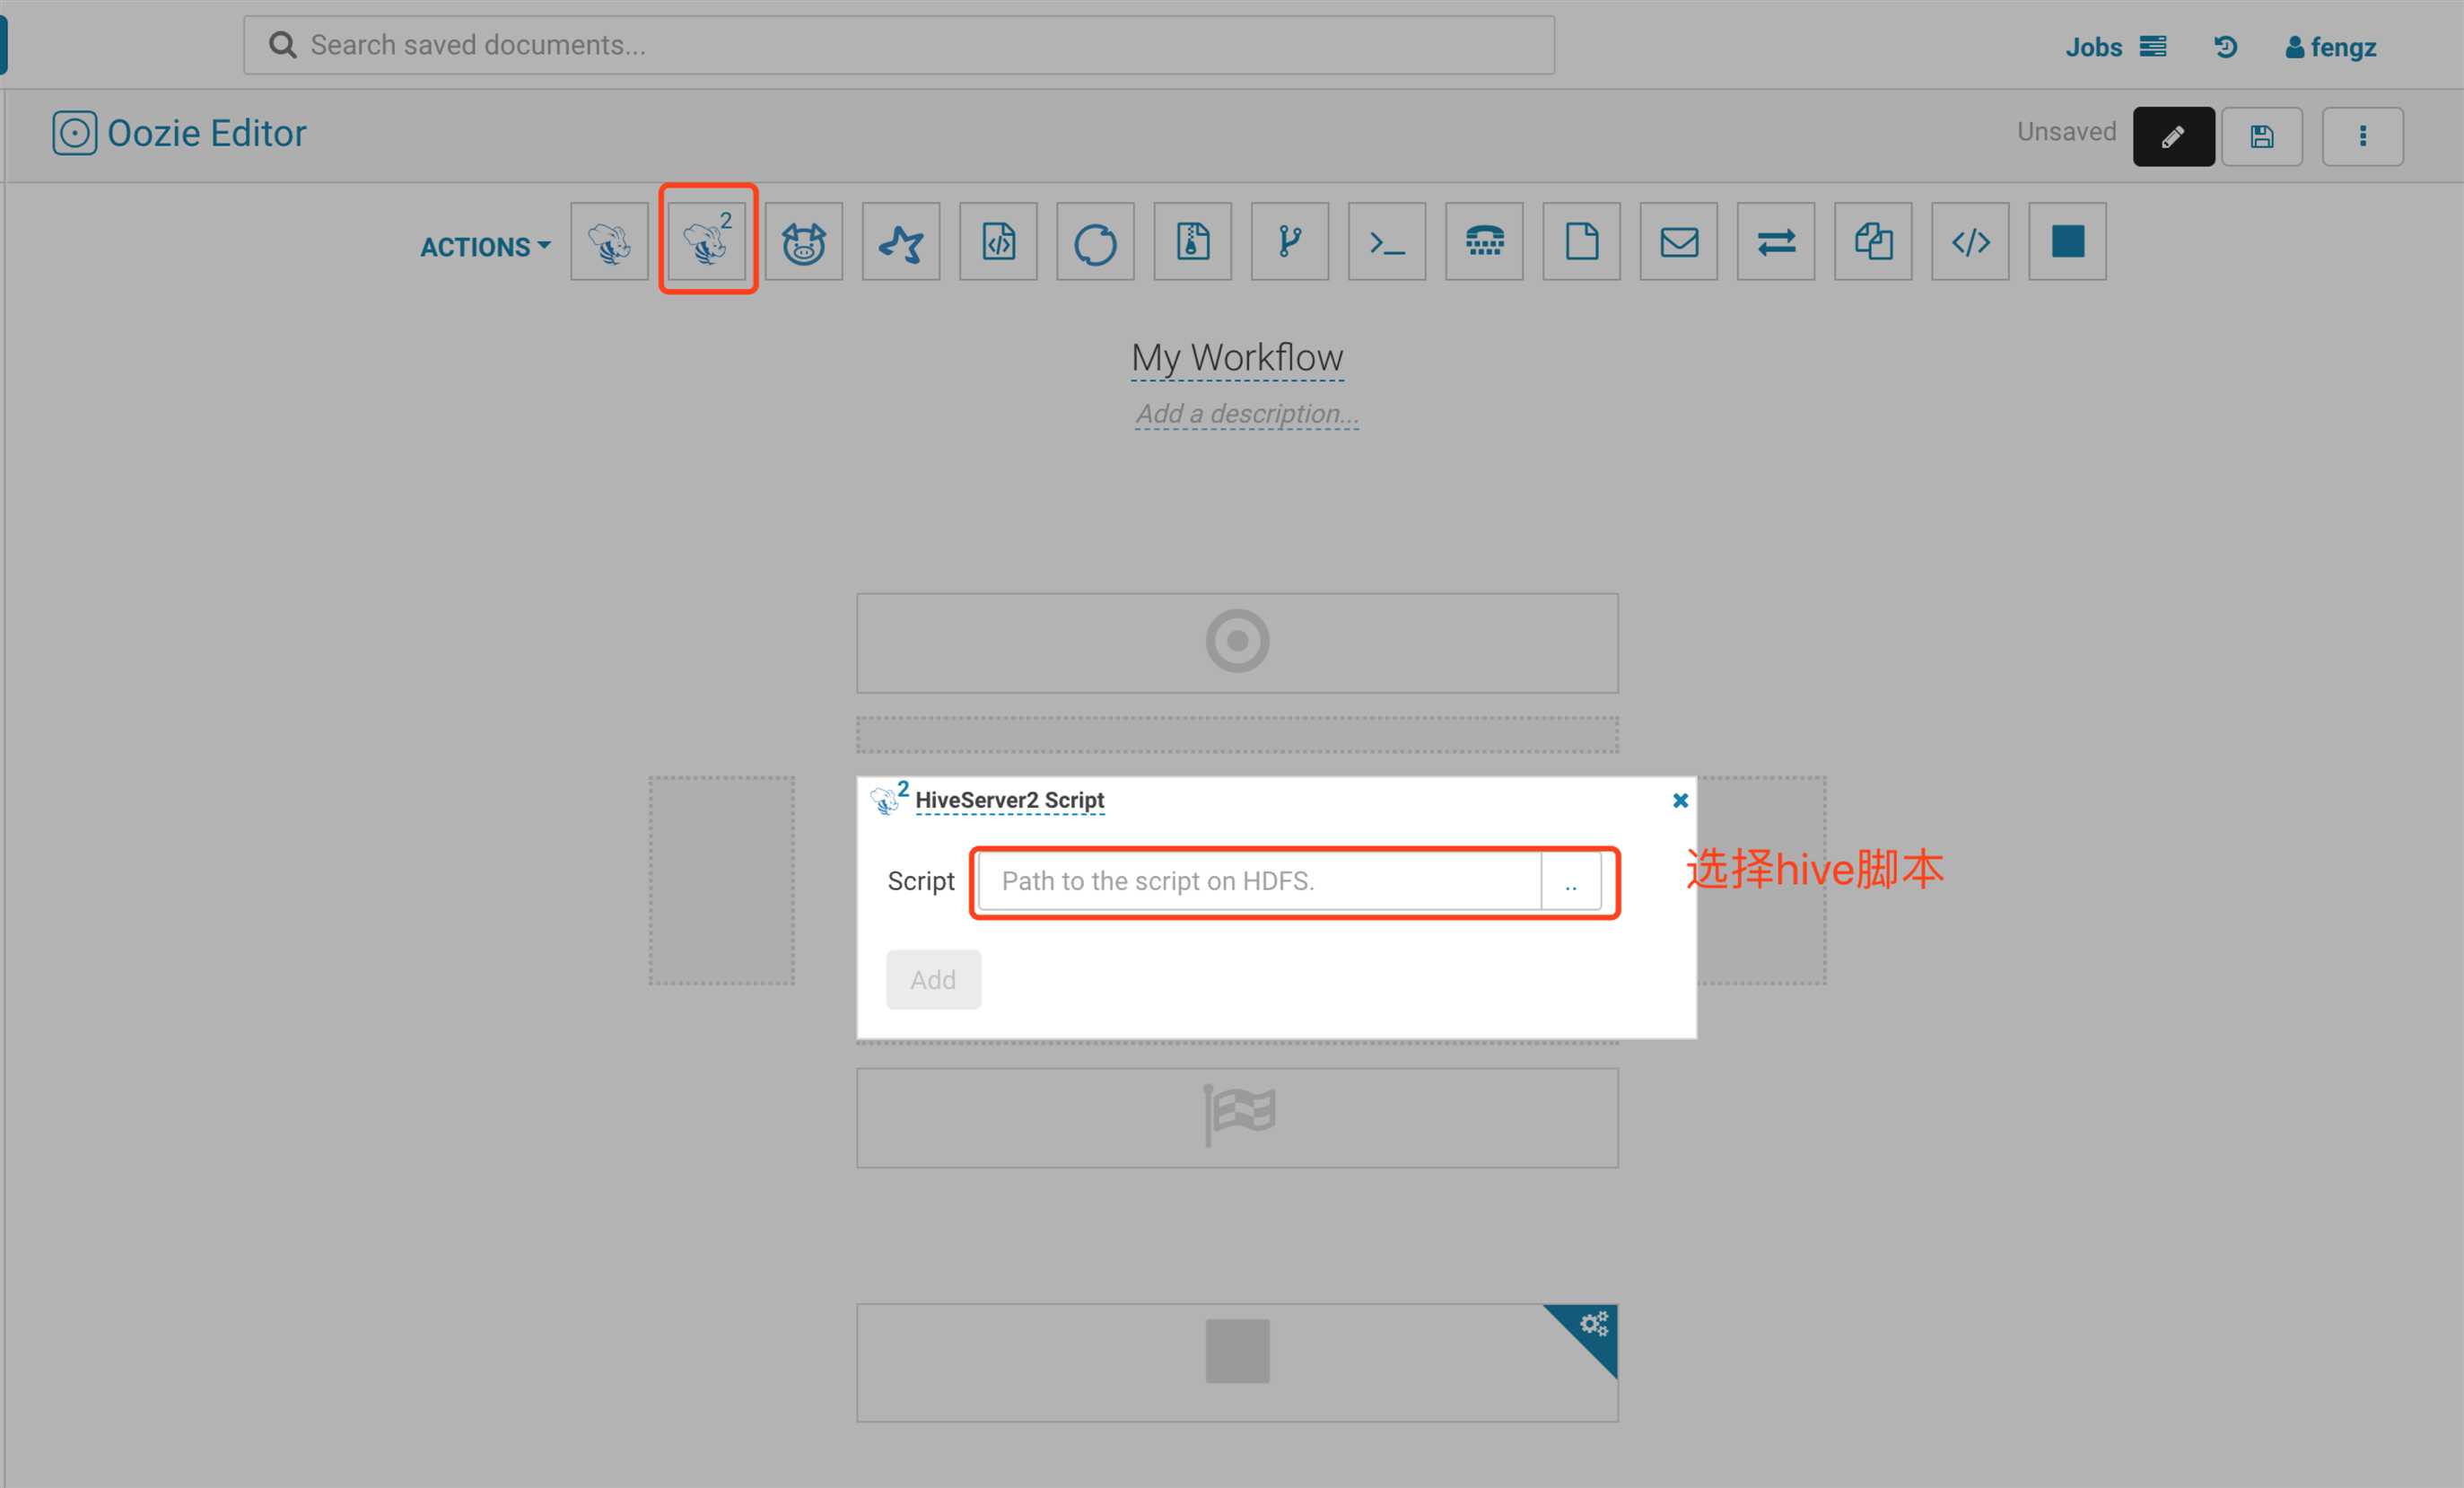Click the pencil edit mode button
This screenshot has width=2464, height=1488.
(2173, 136)
